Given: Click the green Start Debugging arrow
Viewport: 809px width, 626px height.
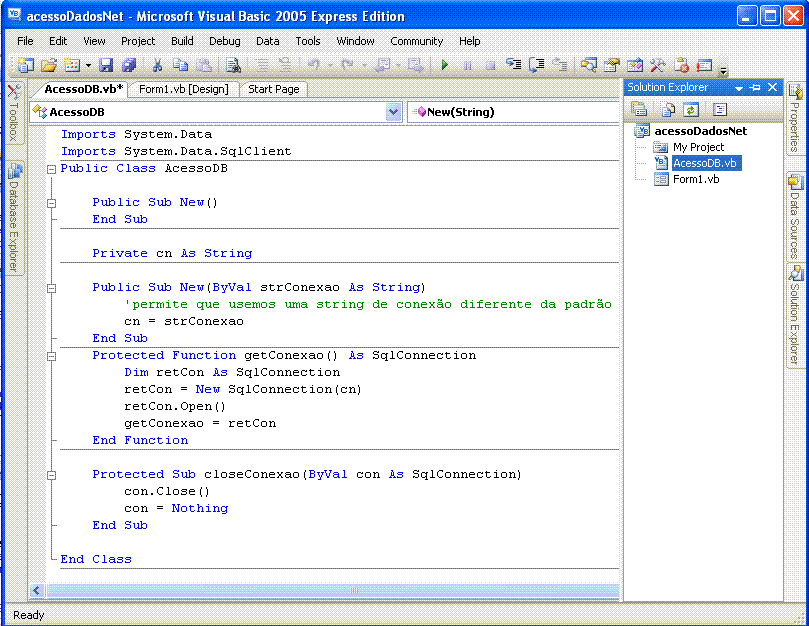Looking at the screenshot, I should [x=445, y=65].
